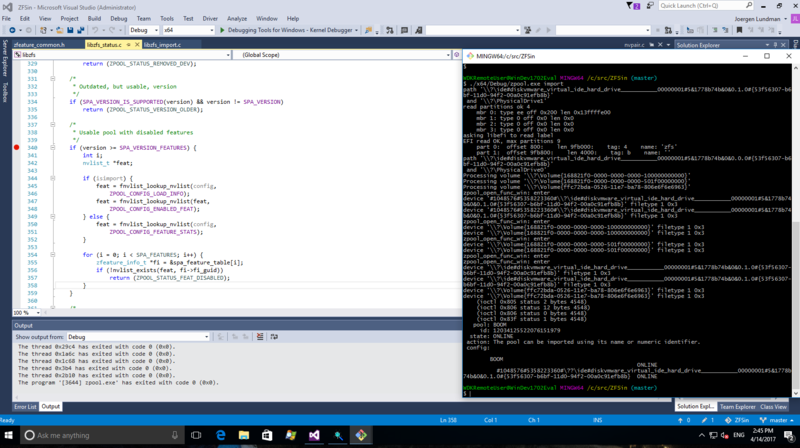The image size is (800, 448).
Task: Click the Quick Launch search box
Action: [705, 6]
